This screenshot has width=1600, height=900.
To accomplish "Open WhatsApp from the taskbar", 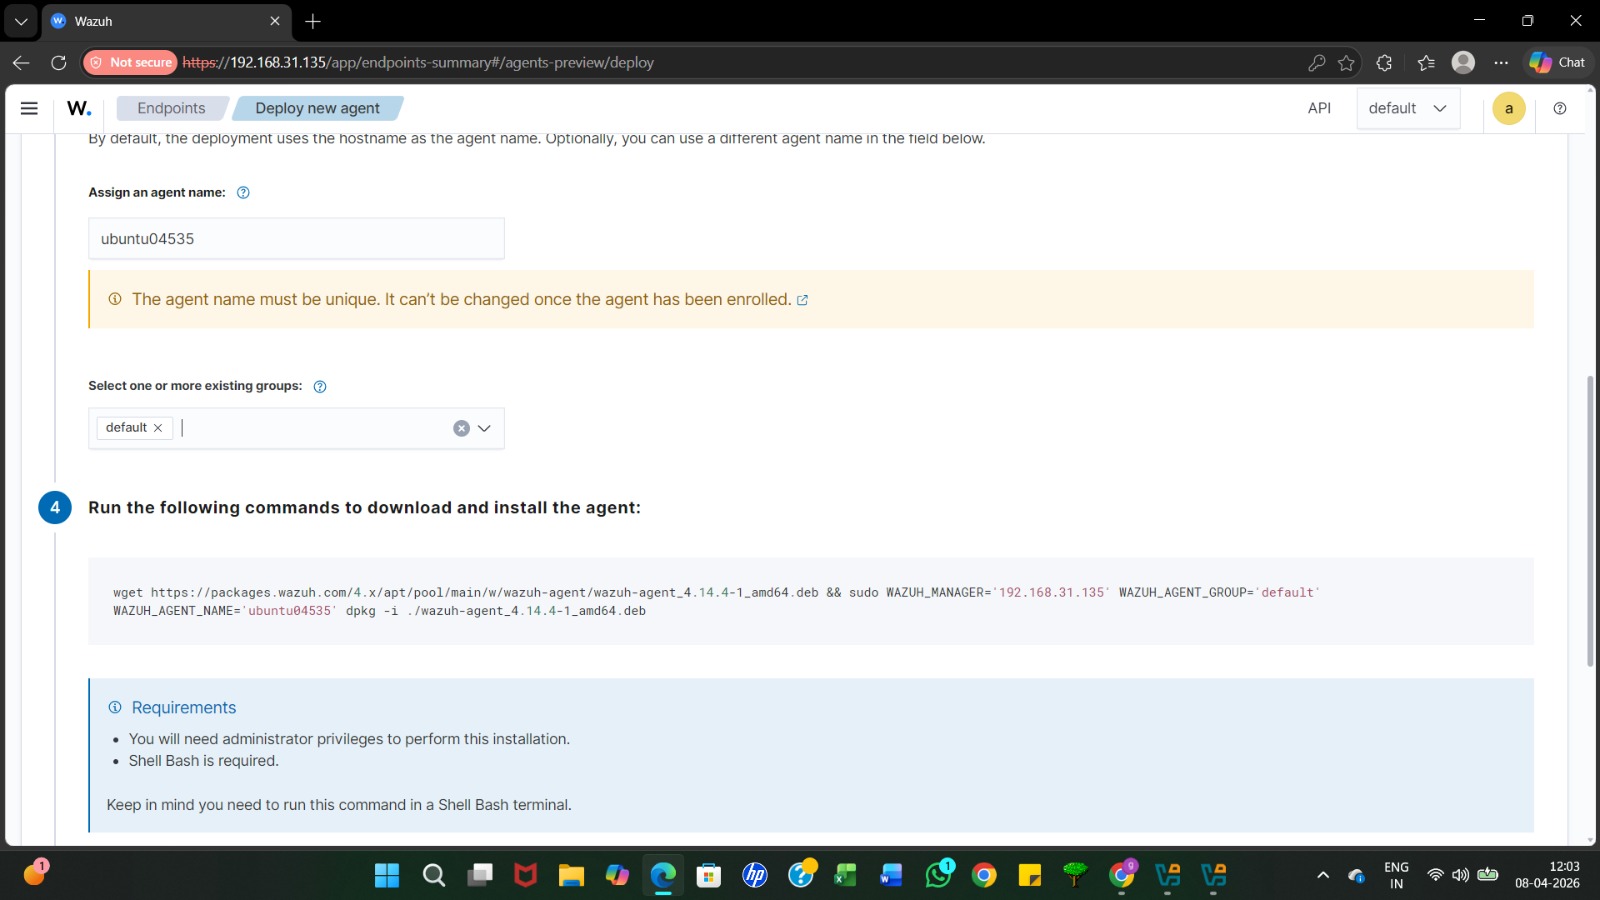I will 939,874.
